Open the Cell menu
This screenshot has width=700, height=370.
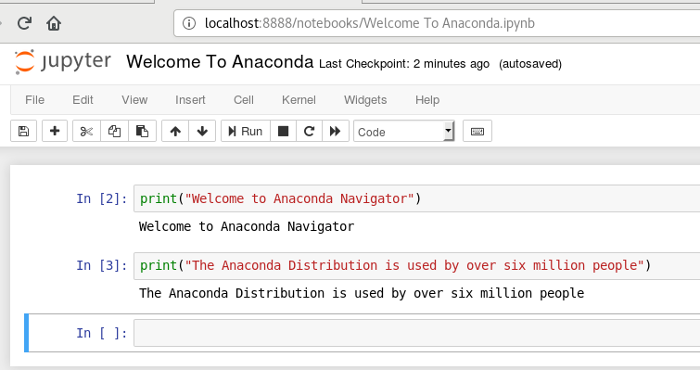click(243, 100)
